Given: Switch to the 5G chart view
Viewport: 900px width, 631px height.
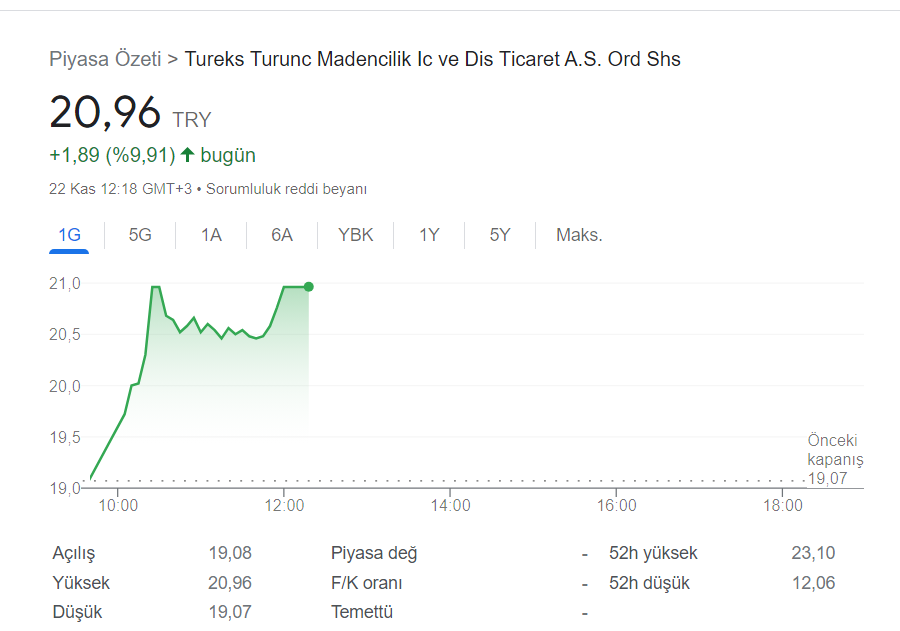Looking at the screenshot, I should click(139, 234).
